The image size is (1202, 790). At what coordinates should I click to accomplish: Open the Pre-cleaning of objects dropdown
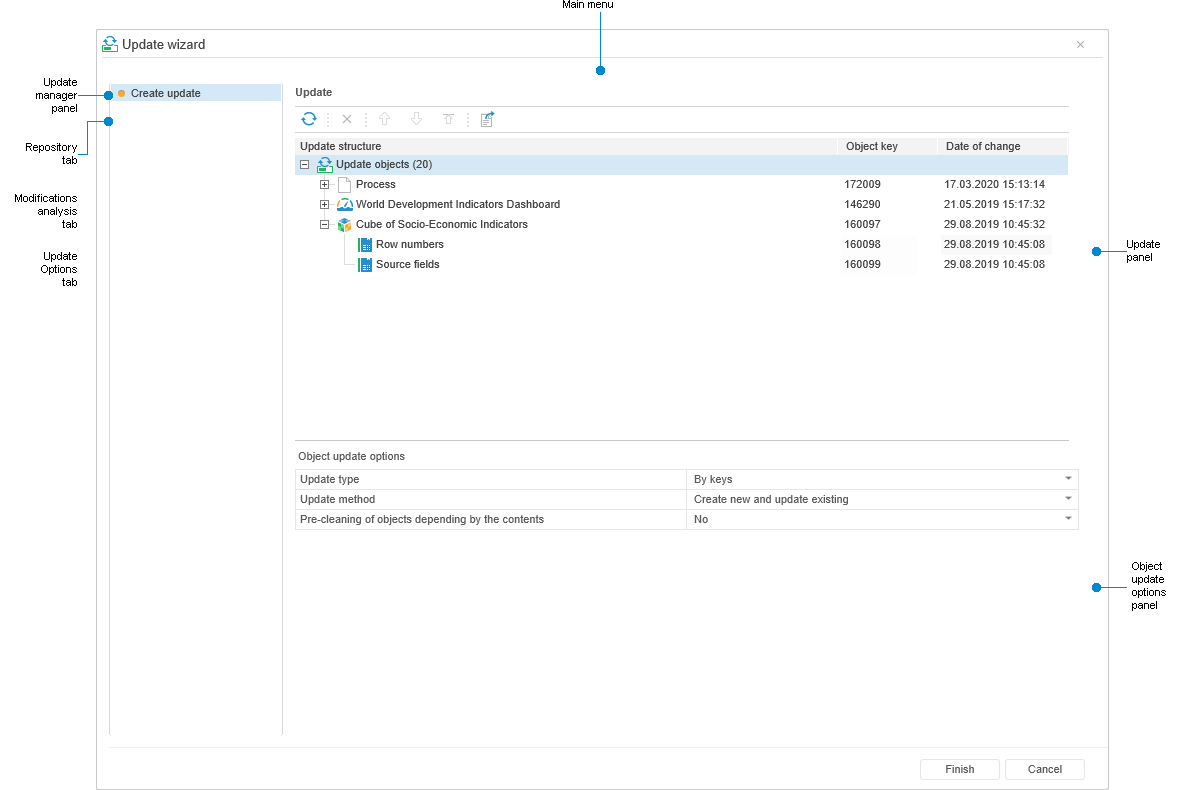1068,519
